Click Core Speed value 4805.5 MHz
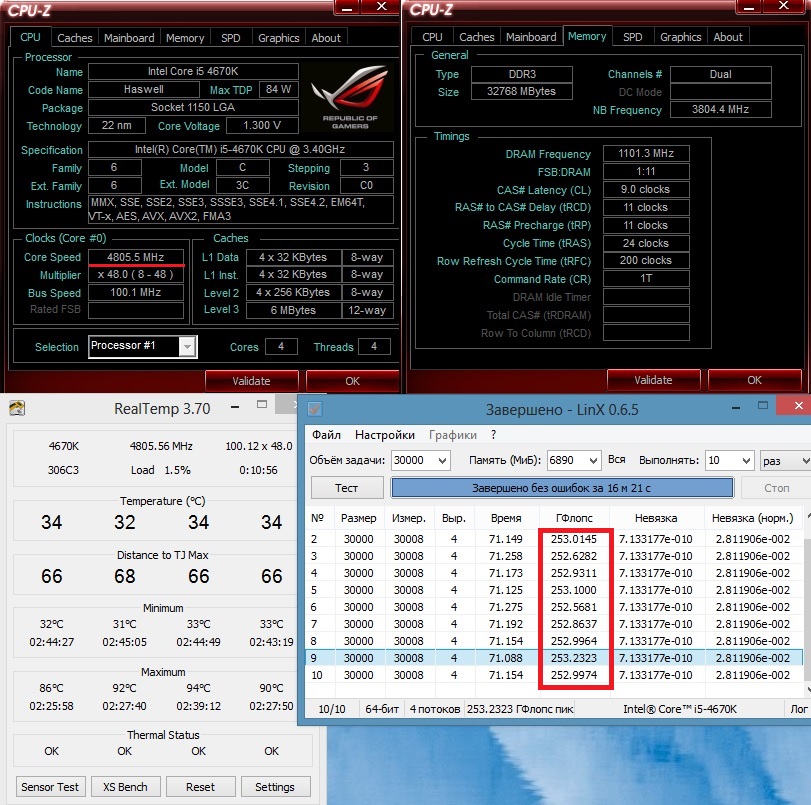This screenshot has height=805, width=811. tap(136, 257)
